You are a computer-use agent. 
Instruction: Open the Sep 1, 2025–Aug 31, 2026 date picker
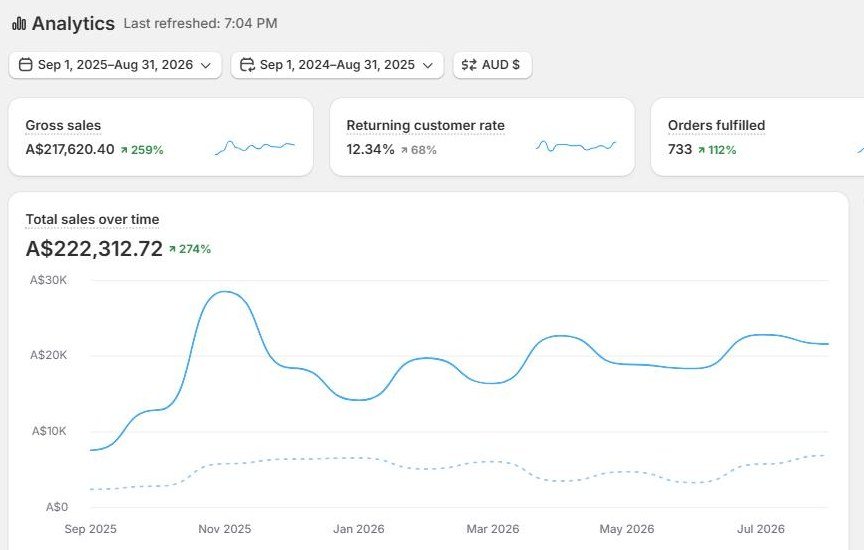(115, 65)
